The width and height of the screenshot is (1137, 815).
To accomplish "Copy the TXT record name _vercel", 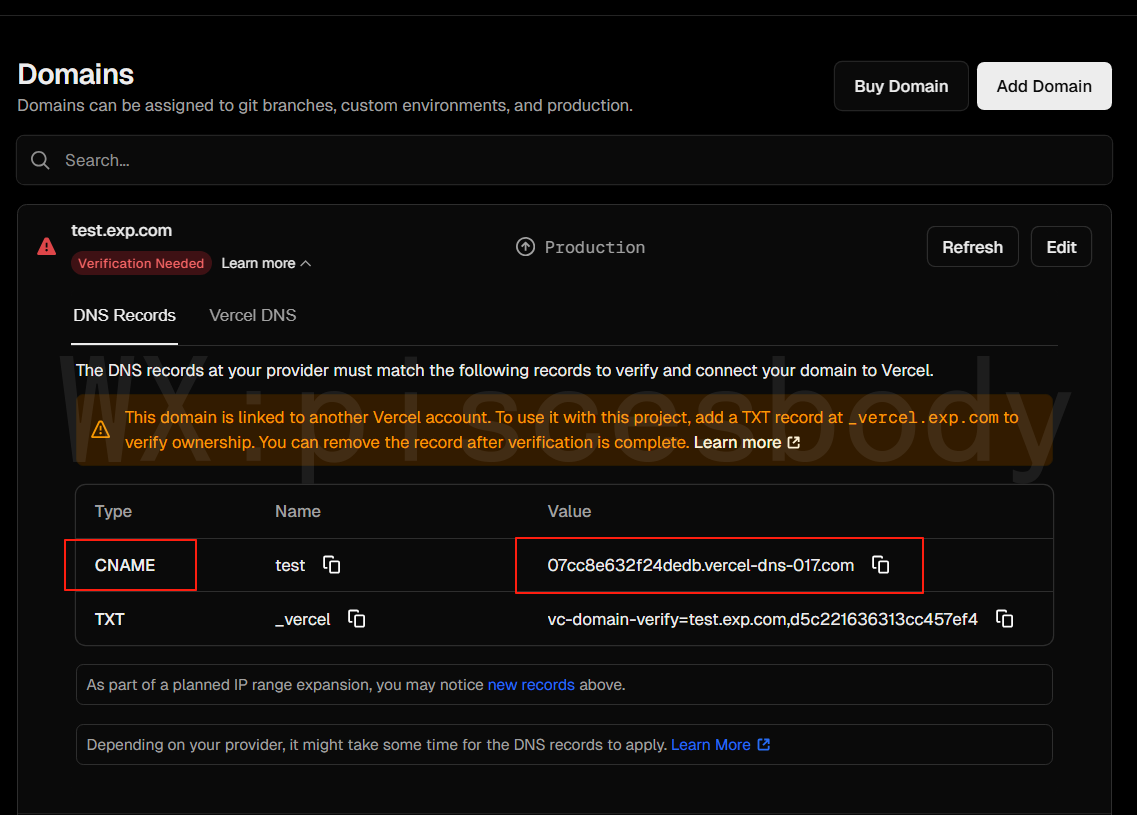I will [356, 619].
